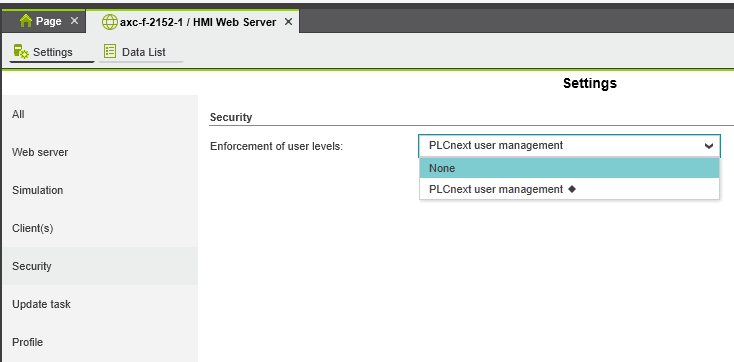Open Profile settings category

click(x=100, y=342)
